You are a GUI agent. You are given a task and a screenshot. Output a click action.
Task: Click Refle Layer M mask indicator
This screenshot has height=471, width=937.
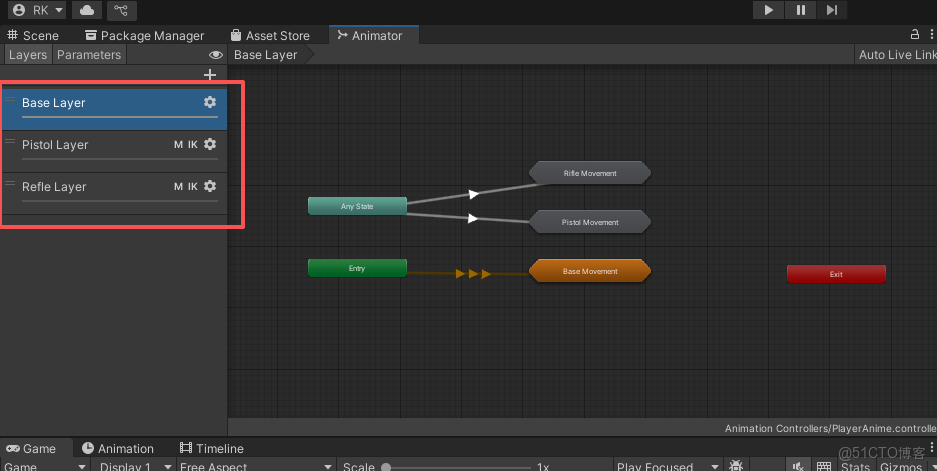point(178,186)
